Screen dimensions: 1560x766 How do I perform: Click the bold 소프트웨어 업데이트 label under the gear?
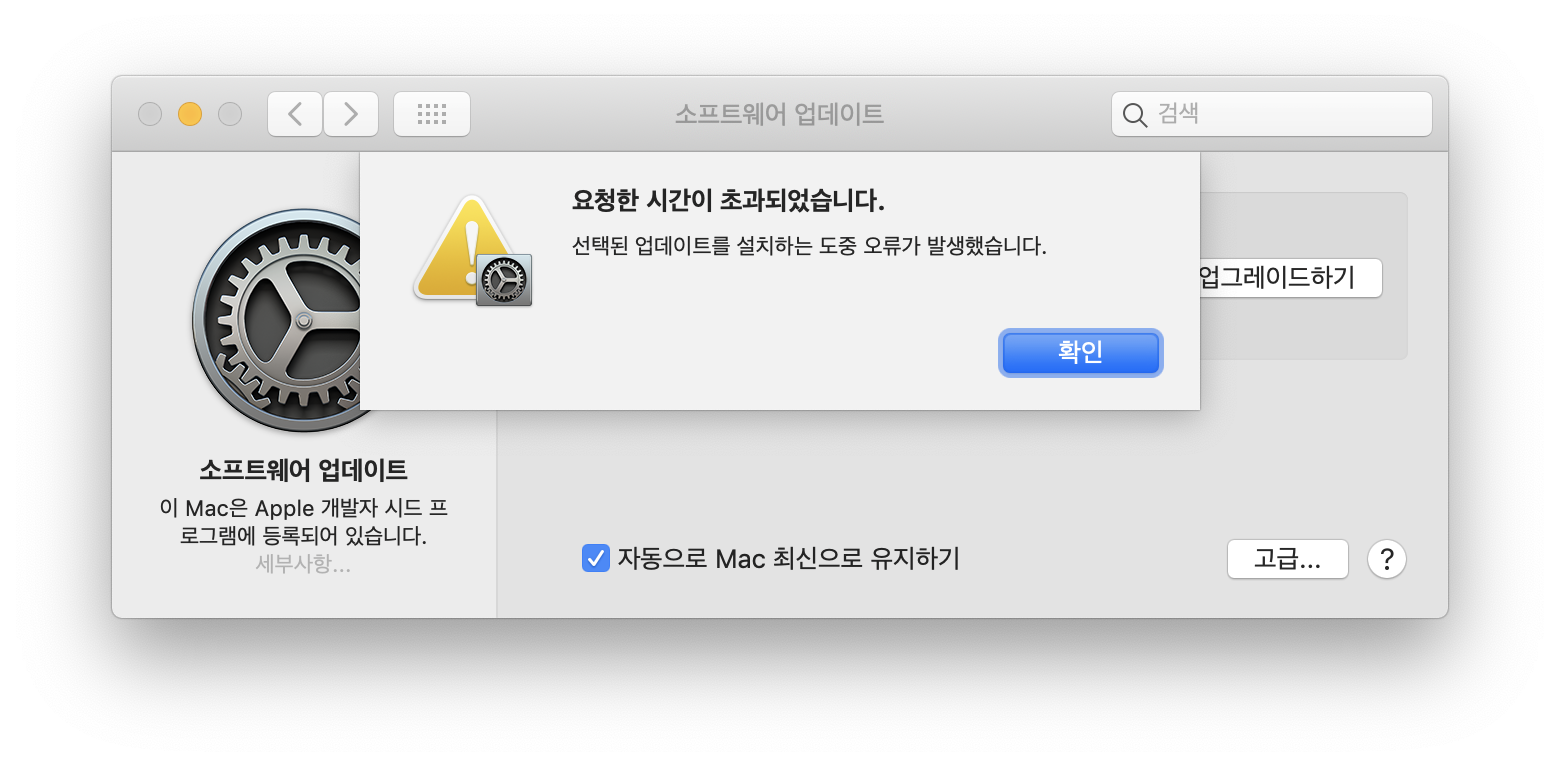[303, 470]
